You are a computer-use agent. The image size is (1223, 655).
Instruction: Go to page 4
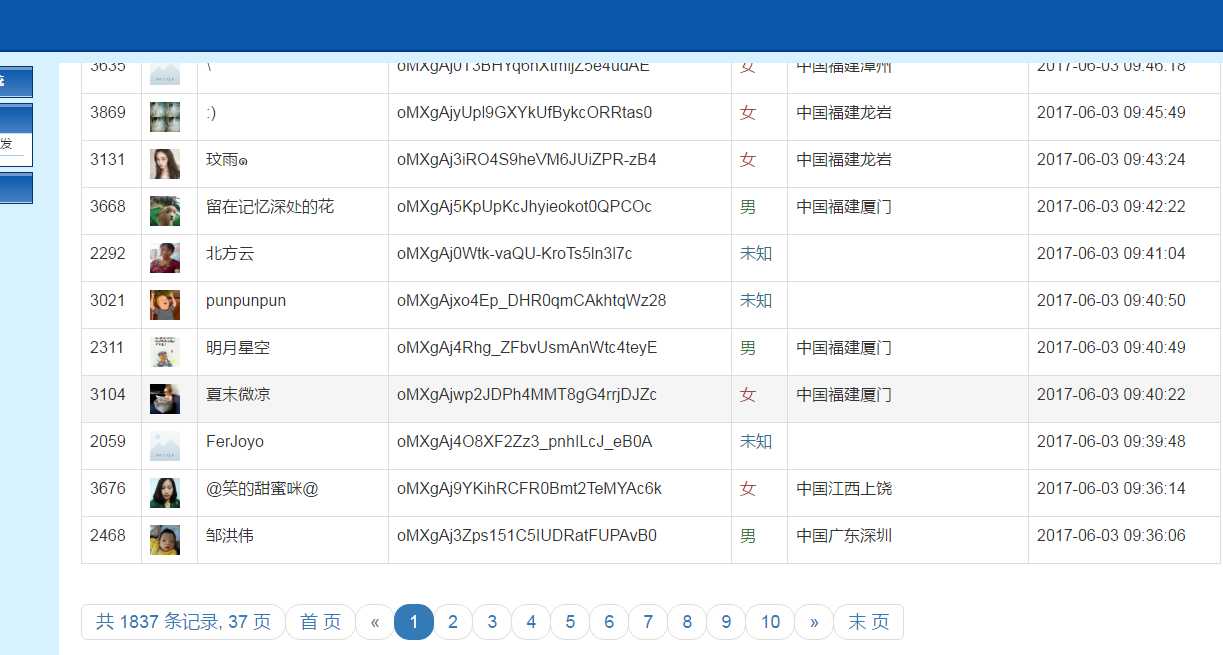click(x=531, y=622)
